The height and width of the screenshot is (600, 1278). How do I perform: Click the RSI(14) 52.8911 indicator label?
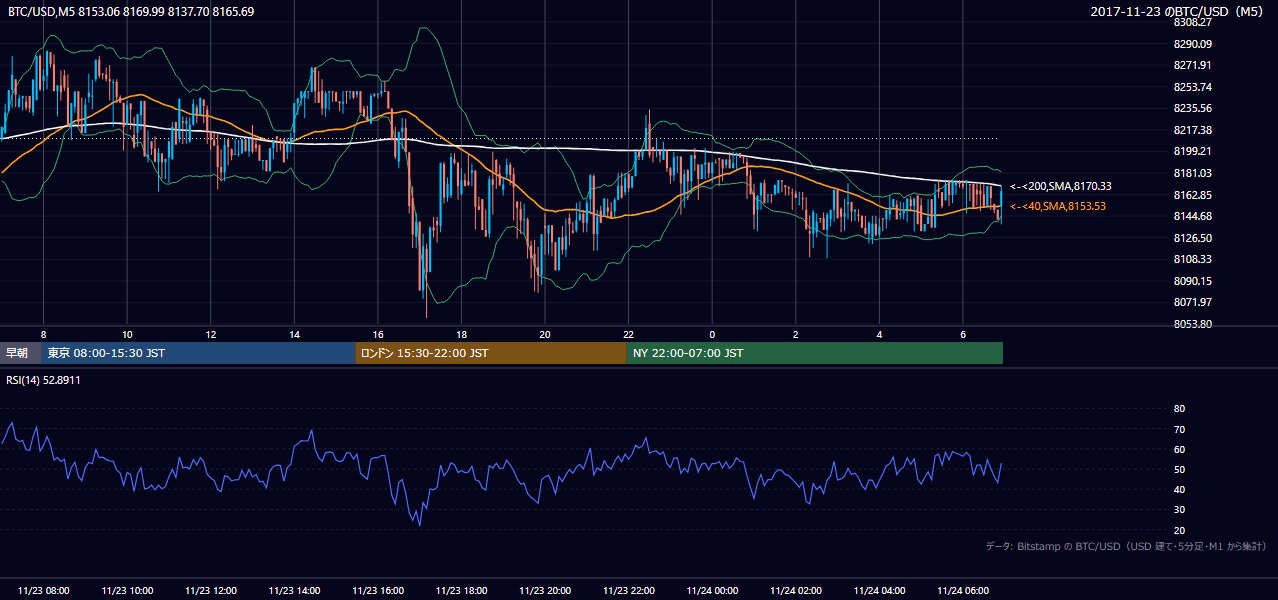click(x=44, y=380)
